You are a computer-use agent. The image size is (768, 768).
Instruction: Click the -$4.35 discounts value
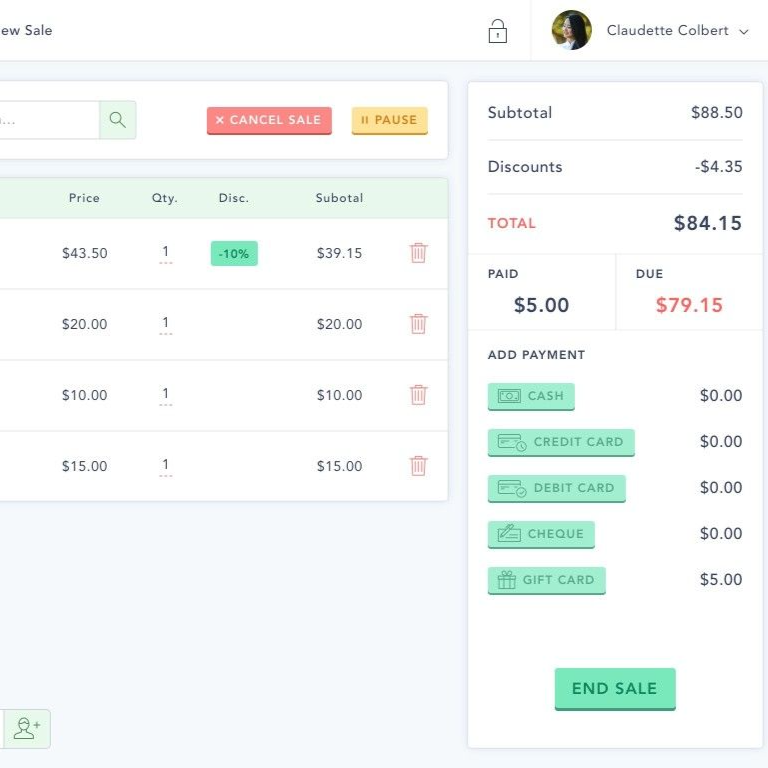(x=719, y=167)
